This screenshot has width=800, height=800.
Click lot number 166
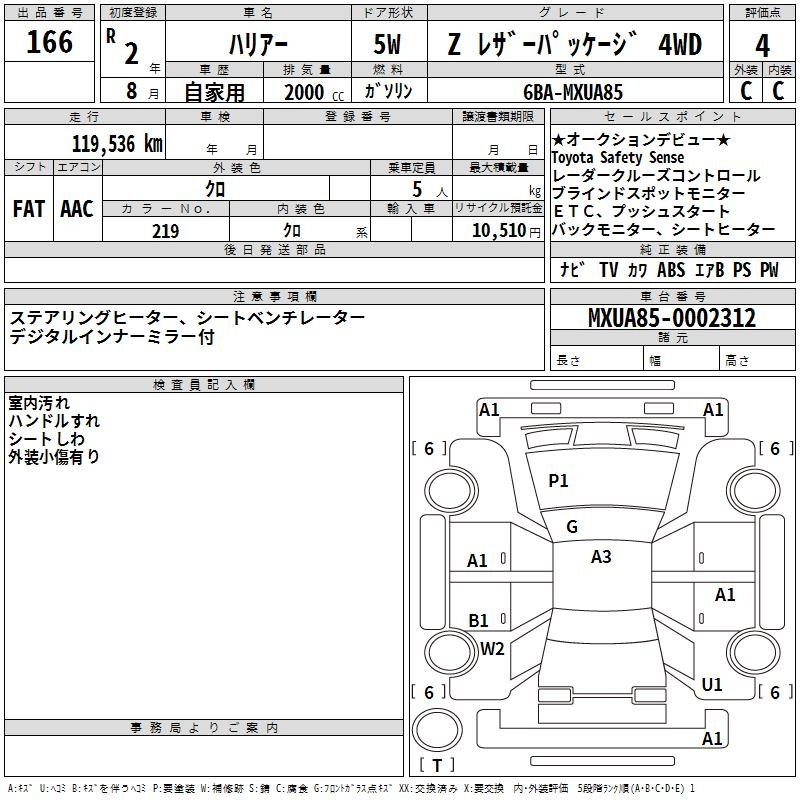50,43
